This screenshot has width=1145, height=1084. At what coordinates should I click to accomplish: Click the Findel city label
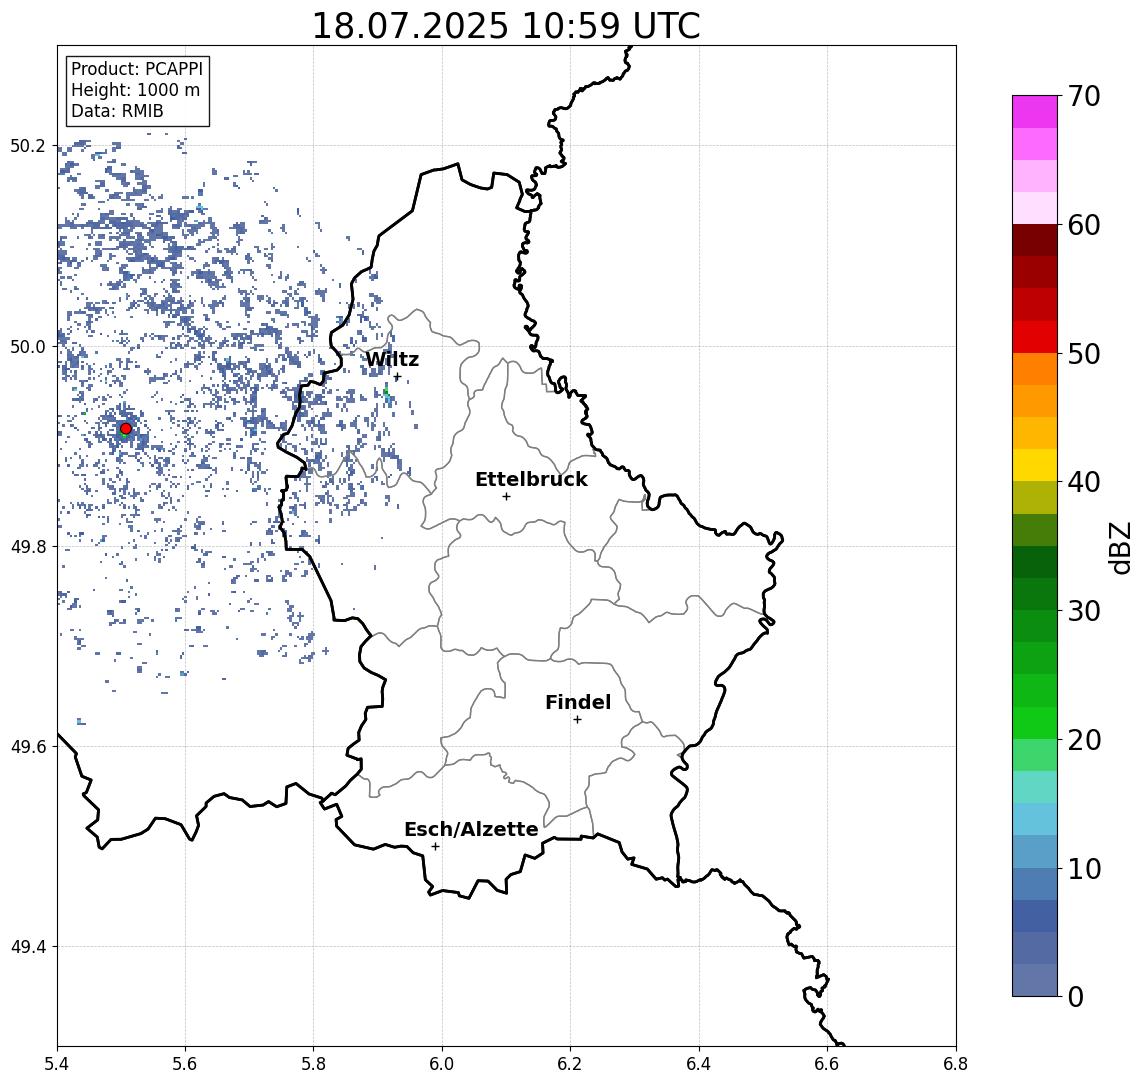[578, 702]
